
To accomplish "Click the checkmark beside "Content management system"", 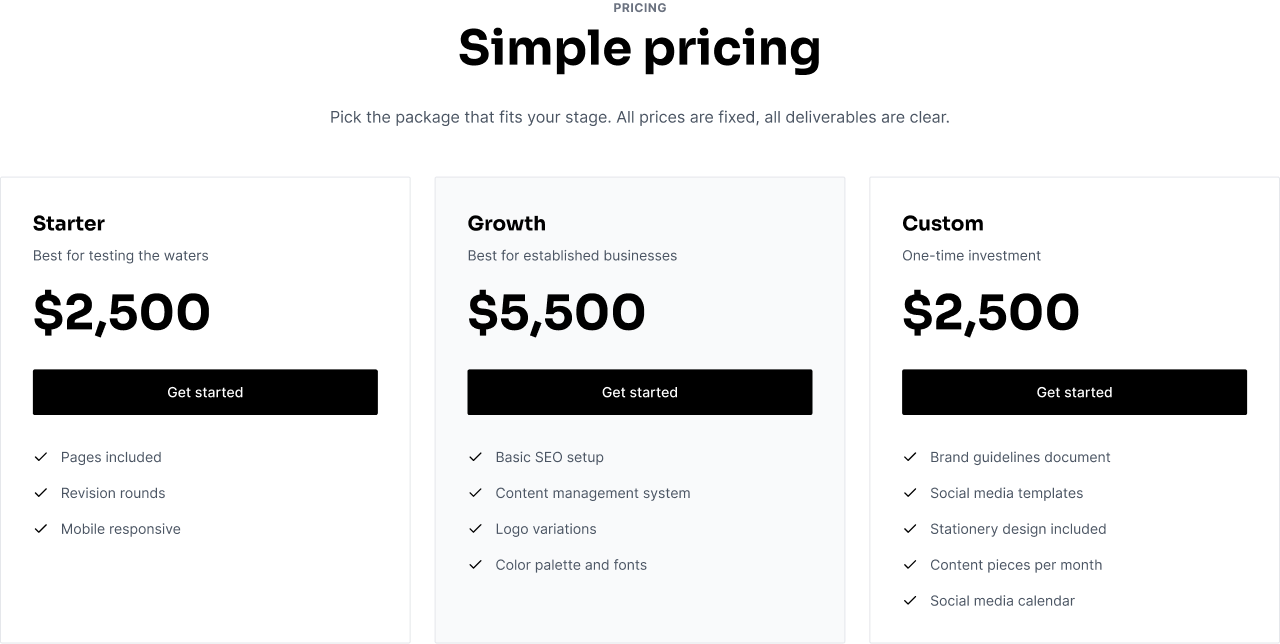I will coord(476,493).
